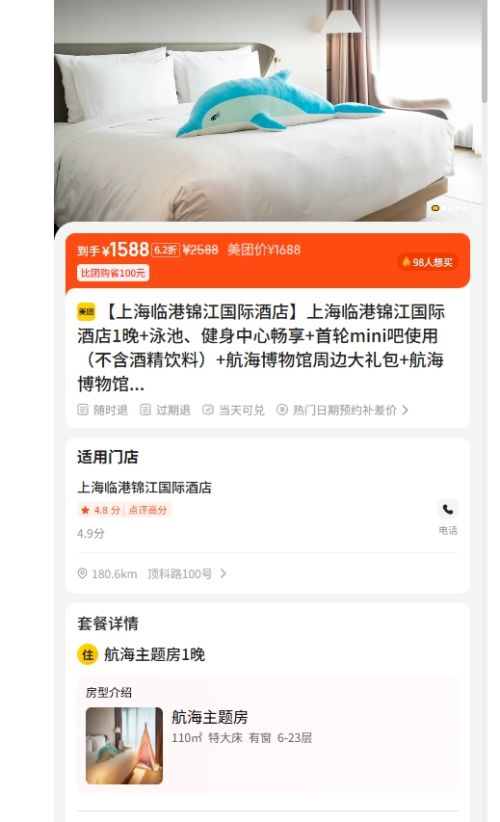
Task: Click the 热门日期预约补差价 coin icon
Action: point(282,409)
